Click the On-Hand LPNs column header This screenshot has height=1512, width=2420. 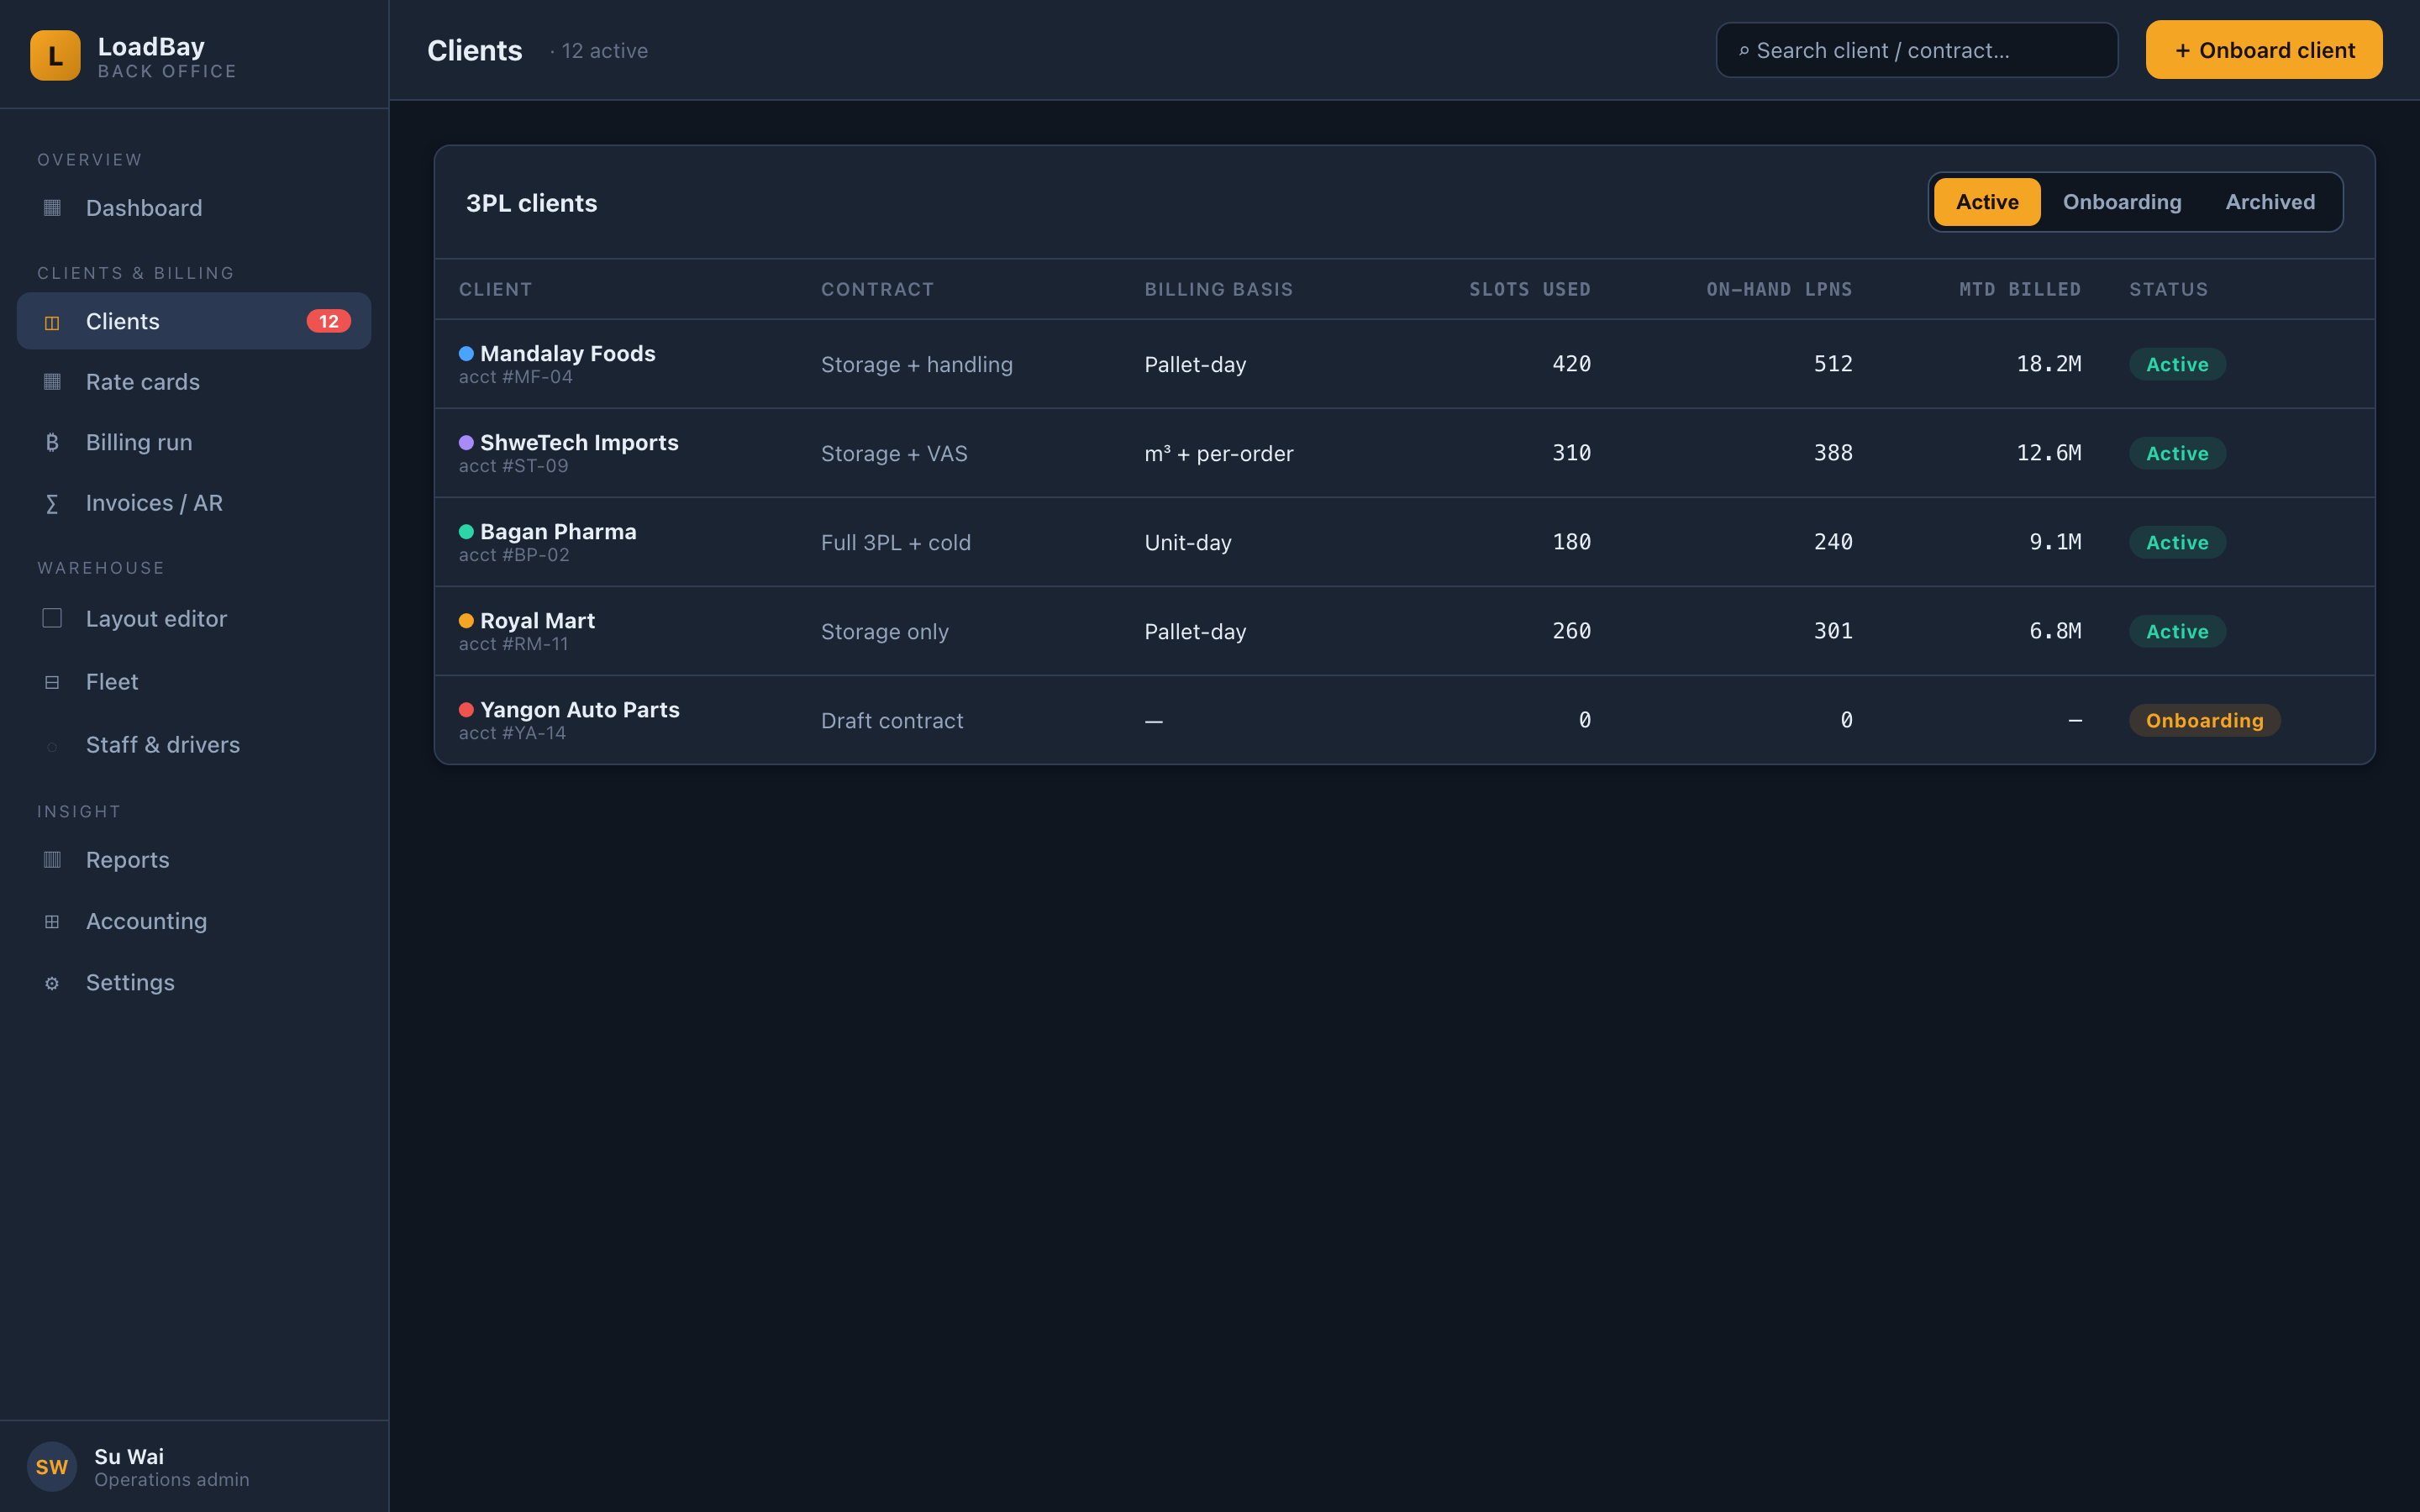point(1779,289)
